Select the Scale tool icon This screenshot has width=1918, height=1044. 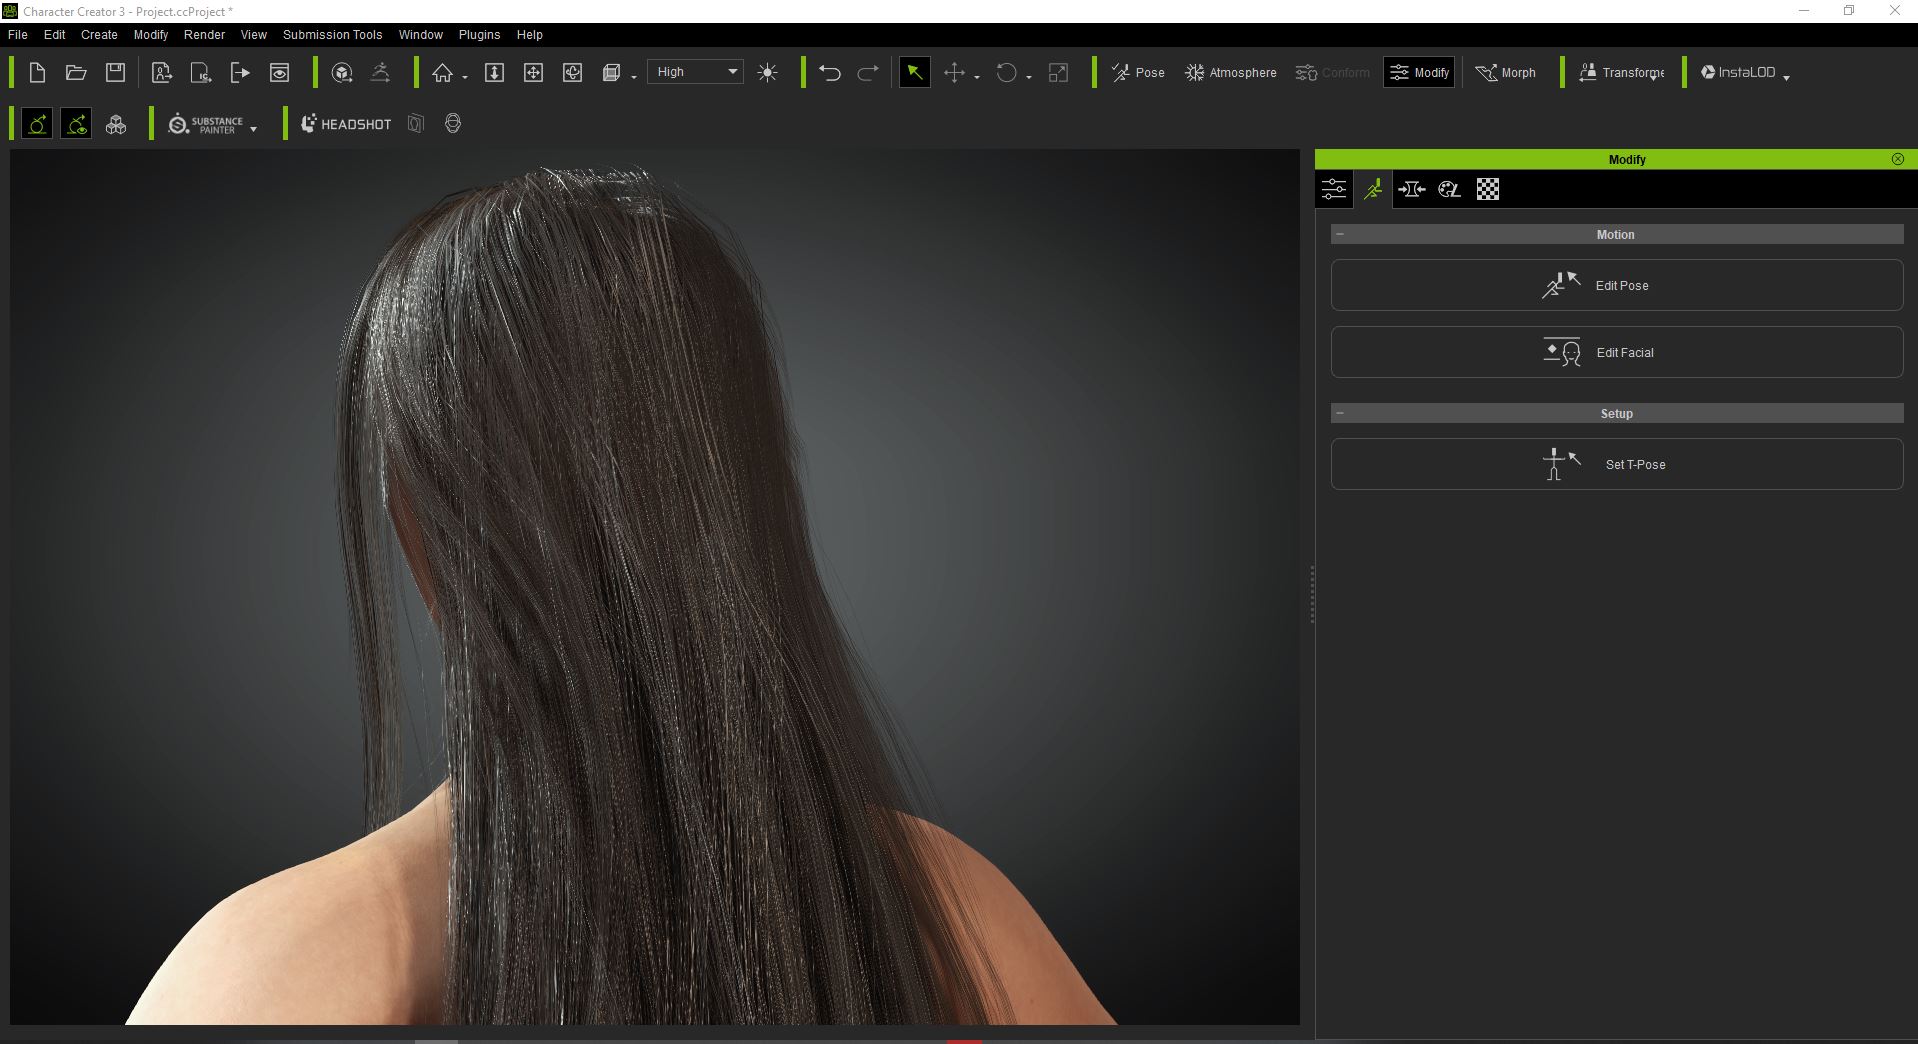1058,72
